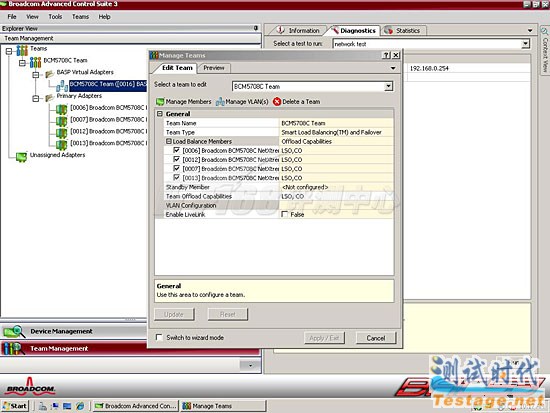Collapse the Load Balance Members group
This screenshot has width=550, height=413.
coord(169,141)
